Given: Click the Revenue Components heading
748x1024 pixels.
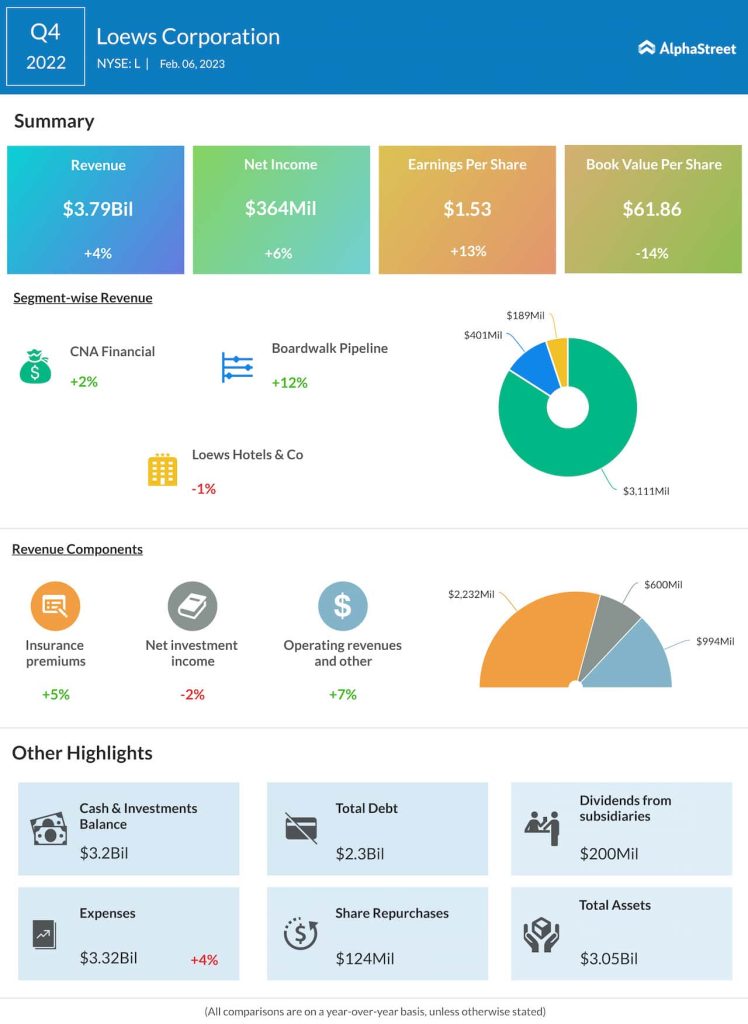Looking at the screenshot, I should point(77,549).
